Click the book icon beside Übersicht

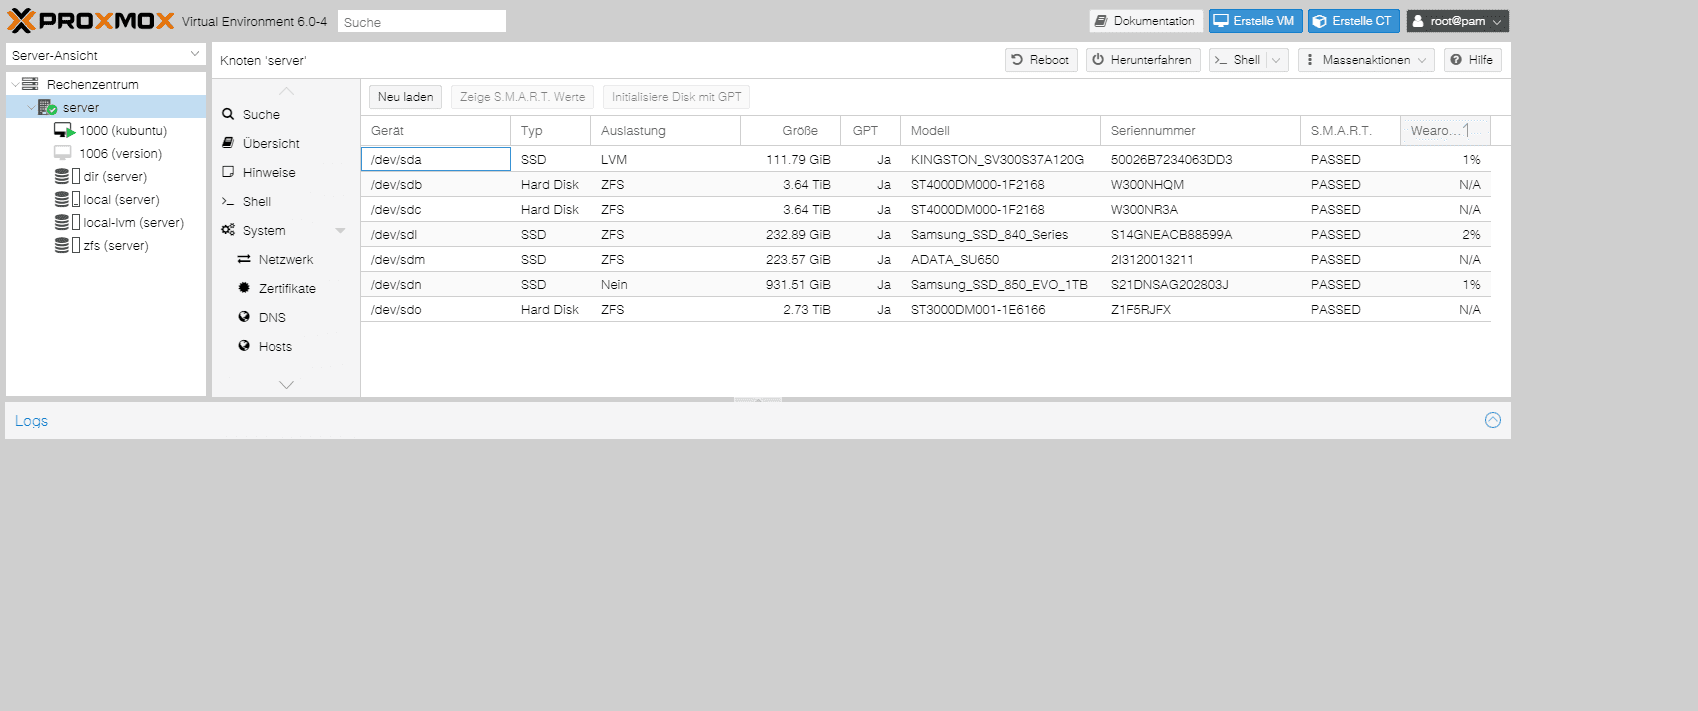click(228, 143)
